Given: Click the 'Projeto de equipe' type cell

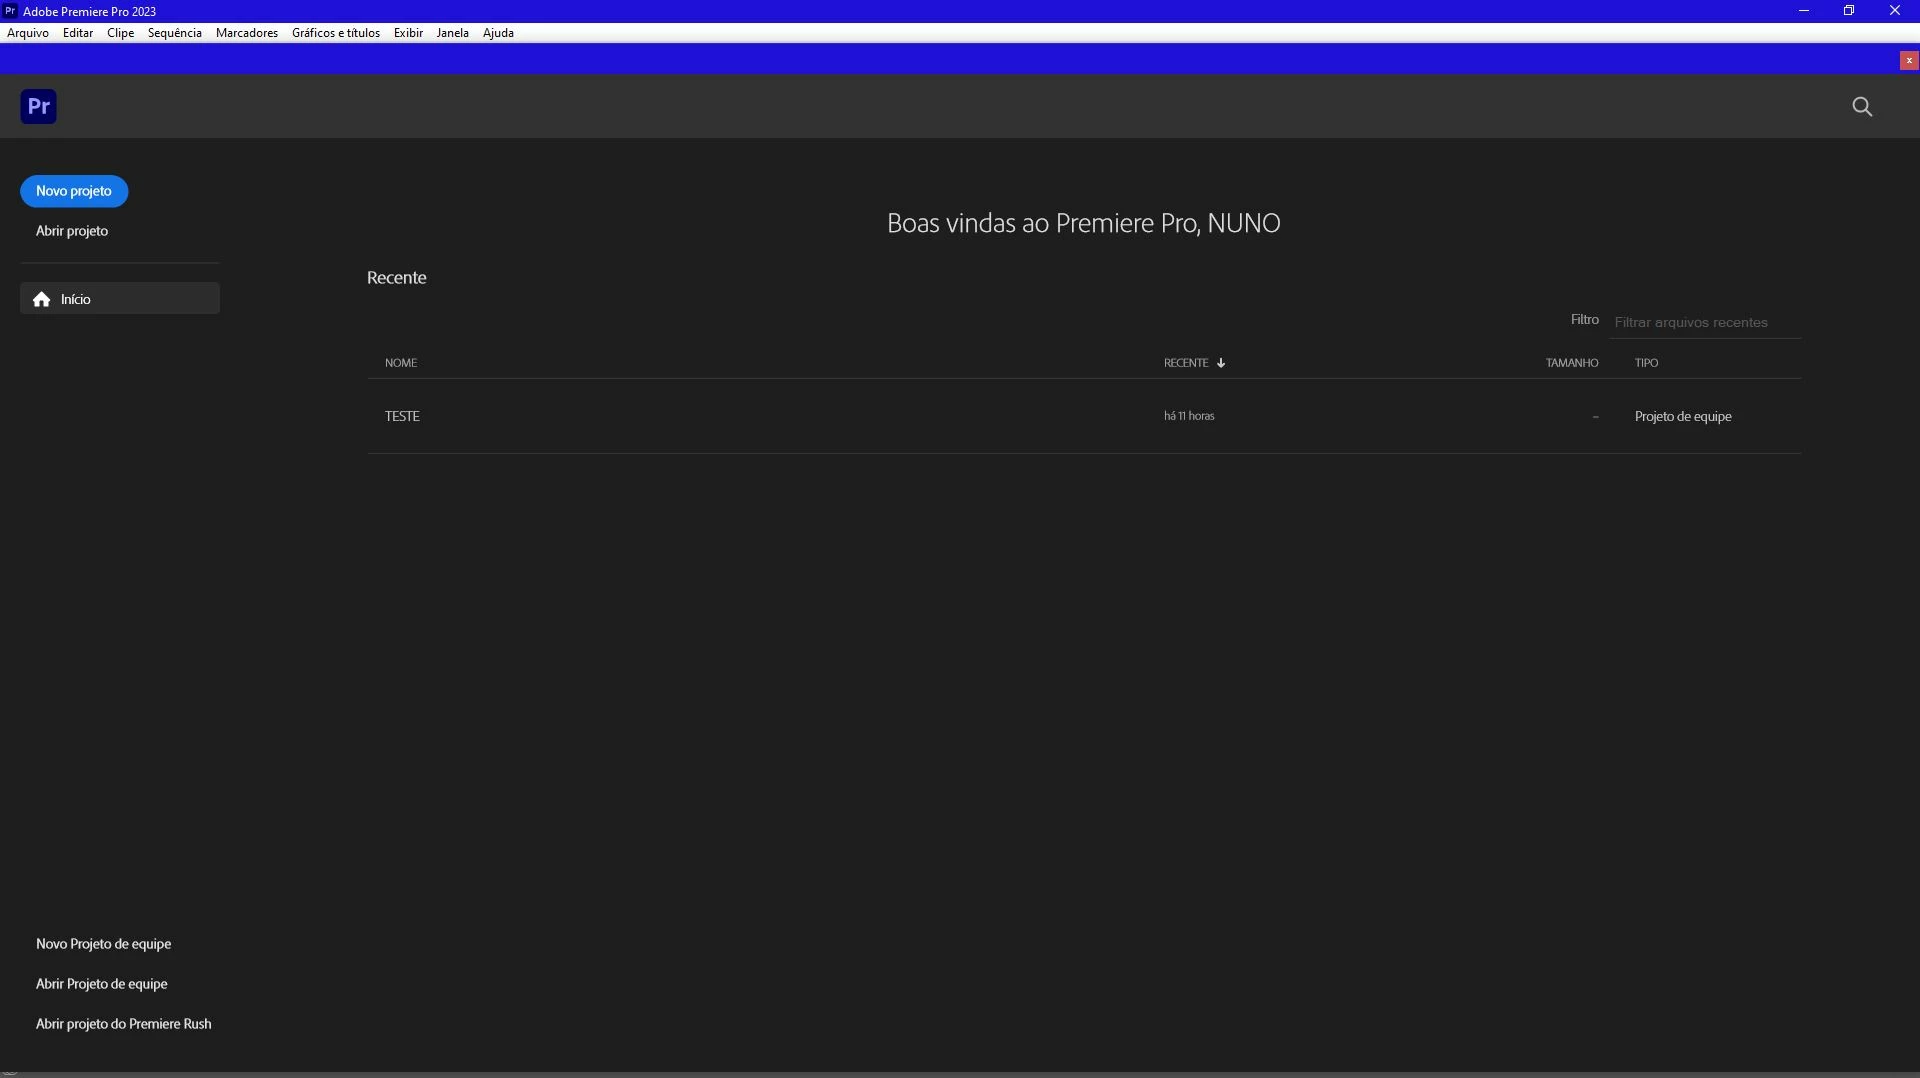Looking at the screenshot, I should pos(1683,417).
